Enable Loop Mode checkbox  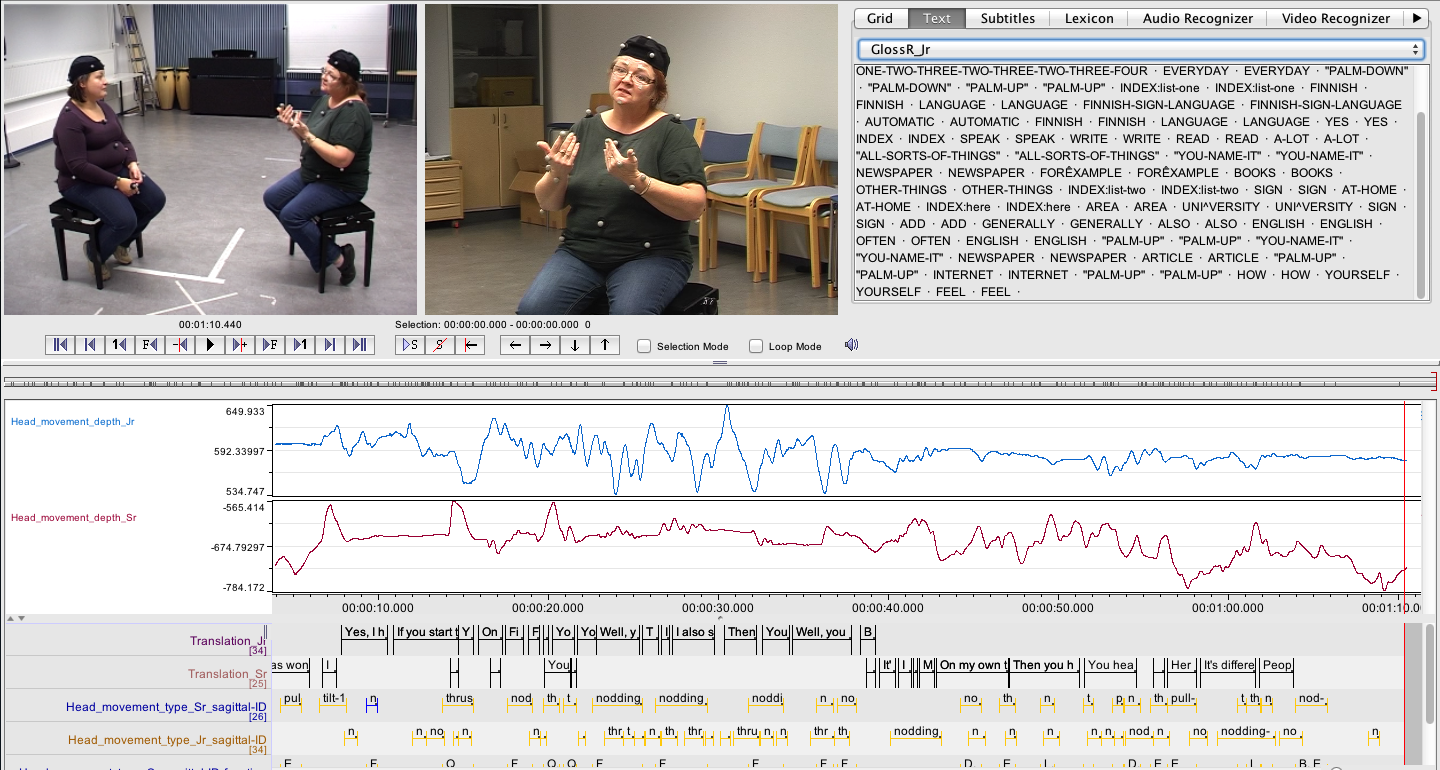click(x=756, y=346)
